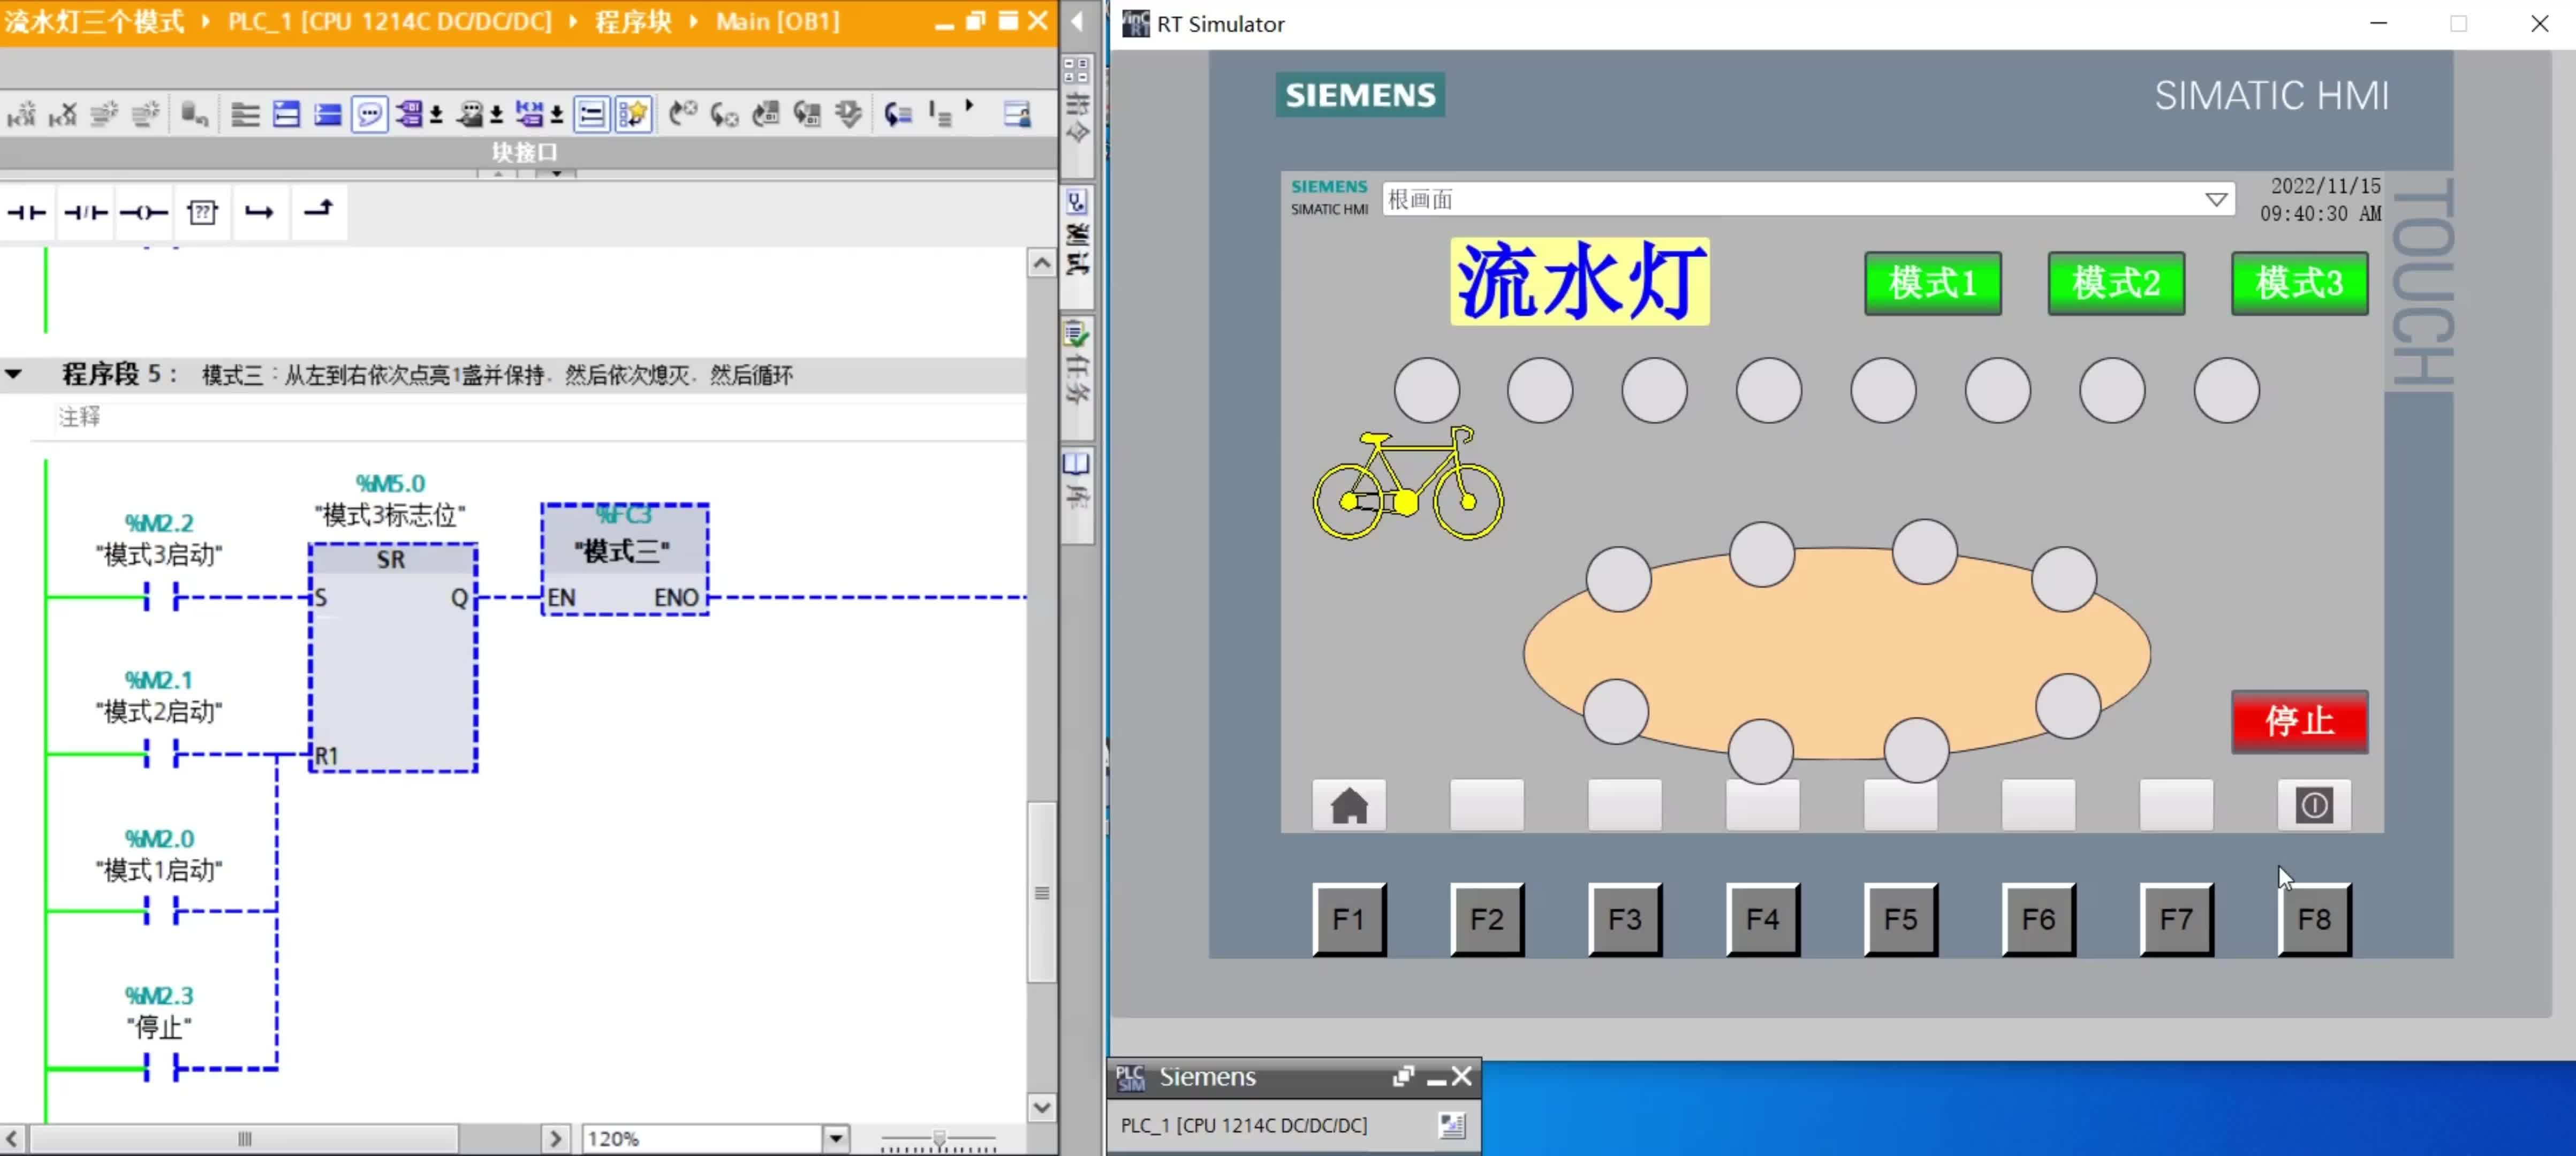This screenshot has width=2576, height=1156.
Task: Insert an output coil instruction
Action: click(x=143, y=212)
